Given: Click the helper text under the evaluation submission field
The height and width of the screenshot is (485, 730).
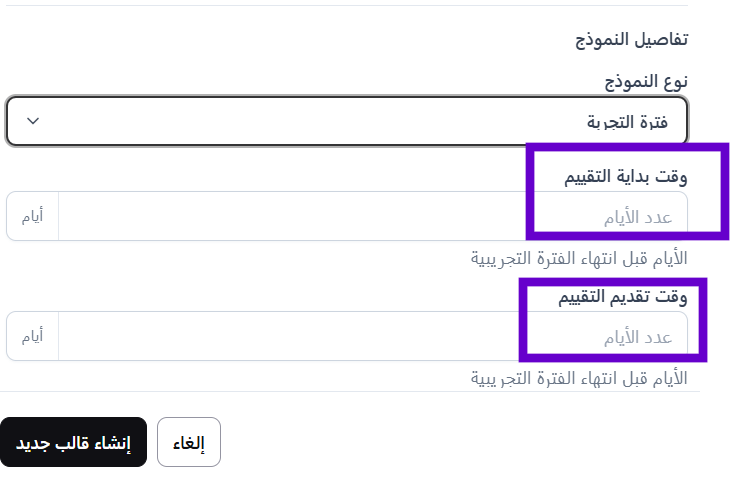Looking at the screenshot, I should 579,378.
